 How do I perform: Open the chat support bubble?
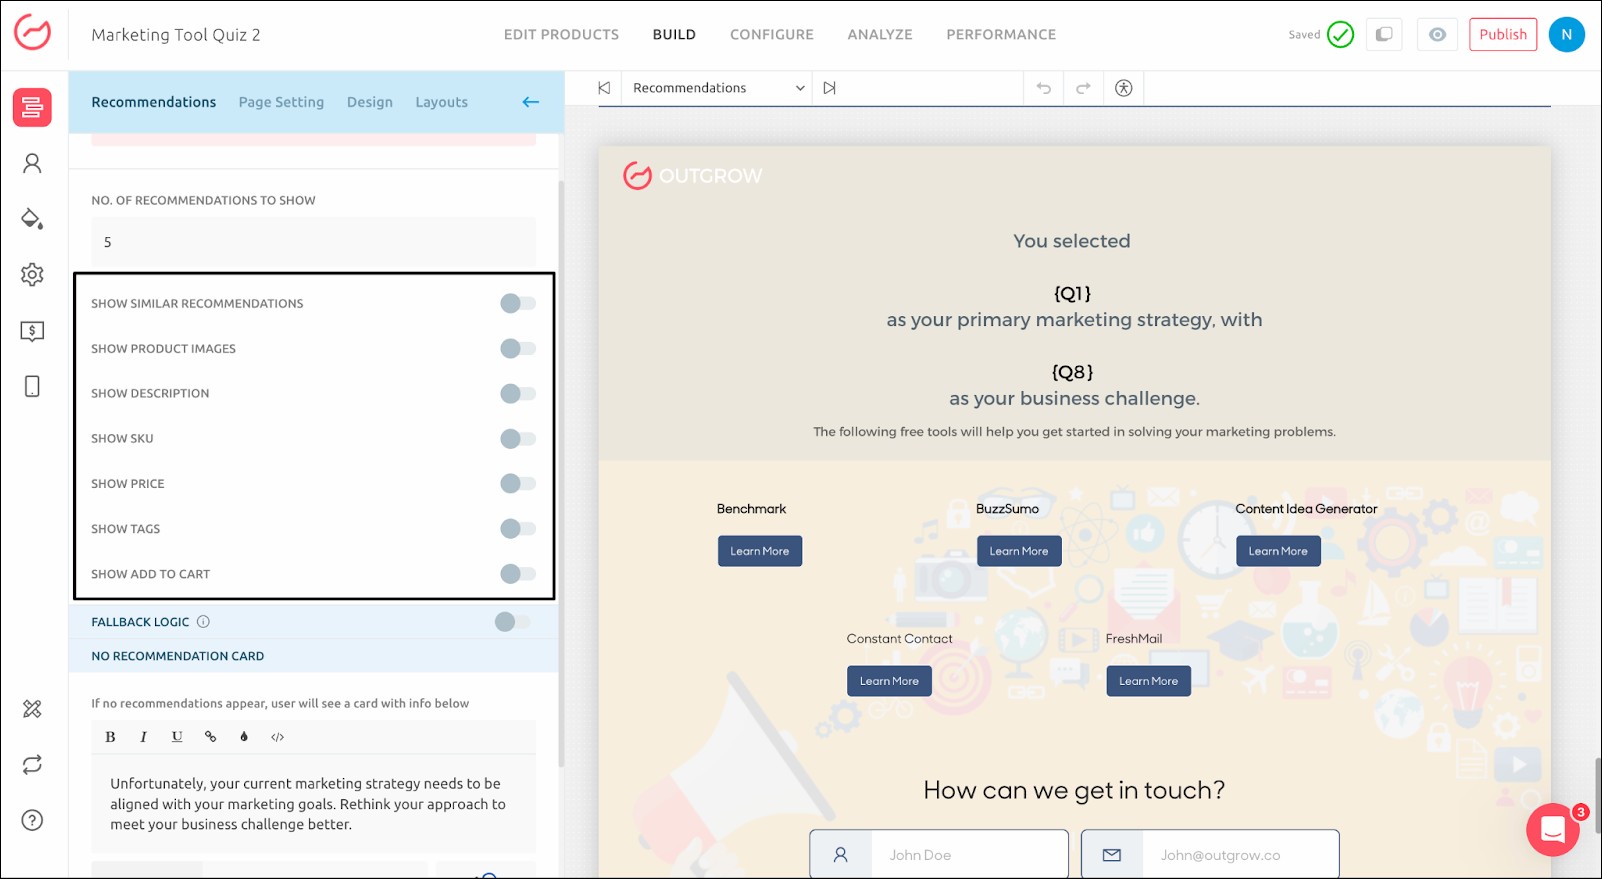point(1552,830)
